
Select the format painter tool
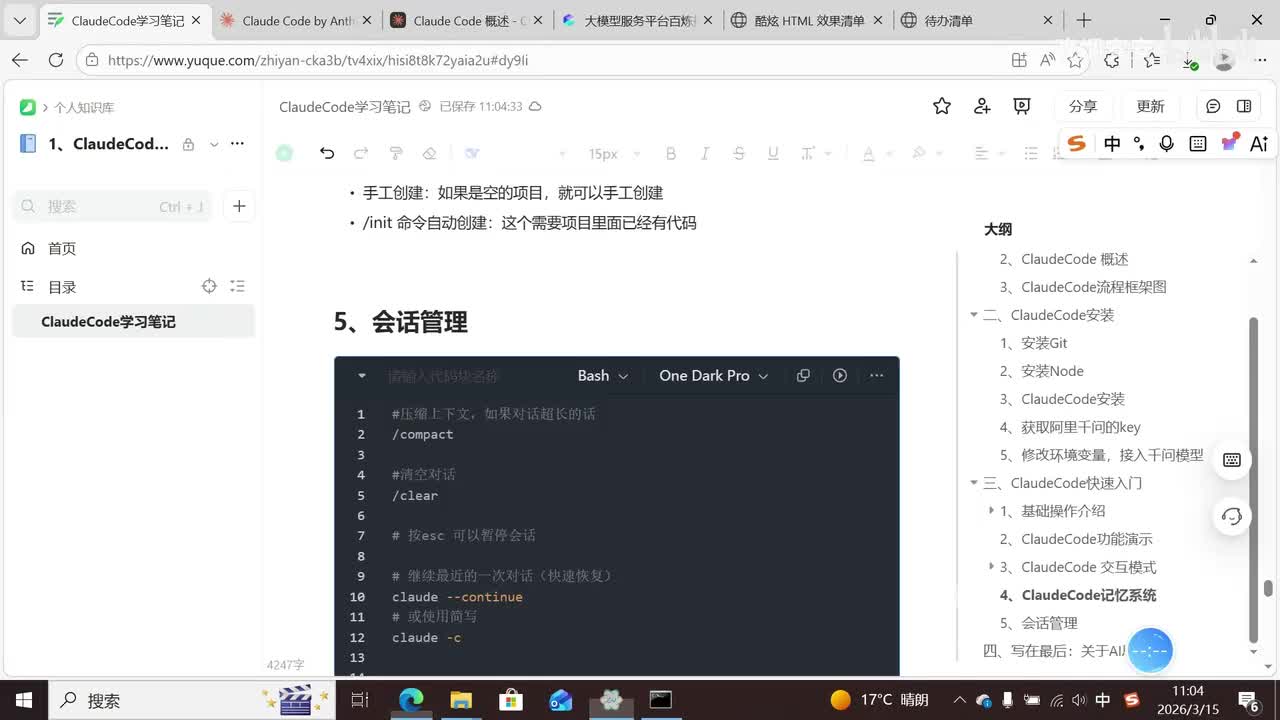[395, 153]
